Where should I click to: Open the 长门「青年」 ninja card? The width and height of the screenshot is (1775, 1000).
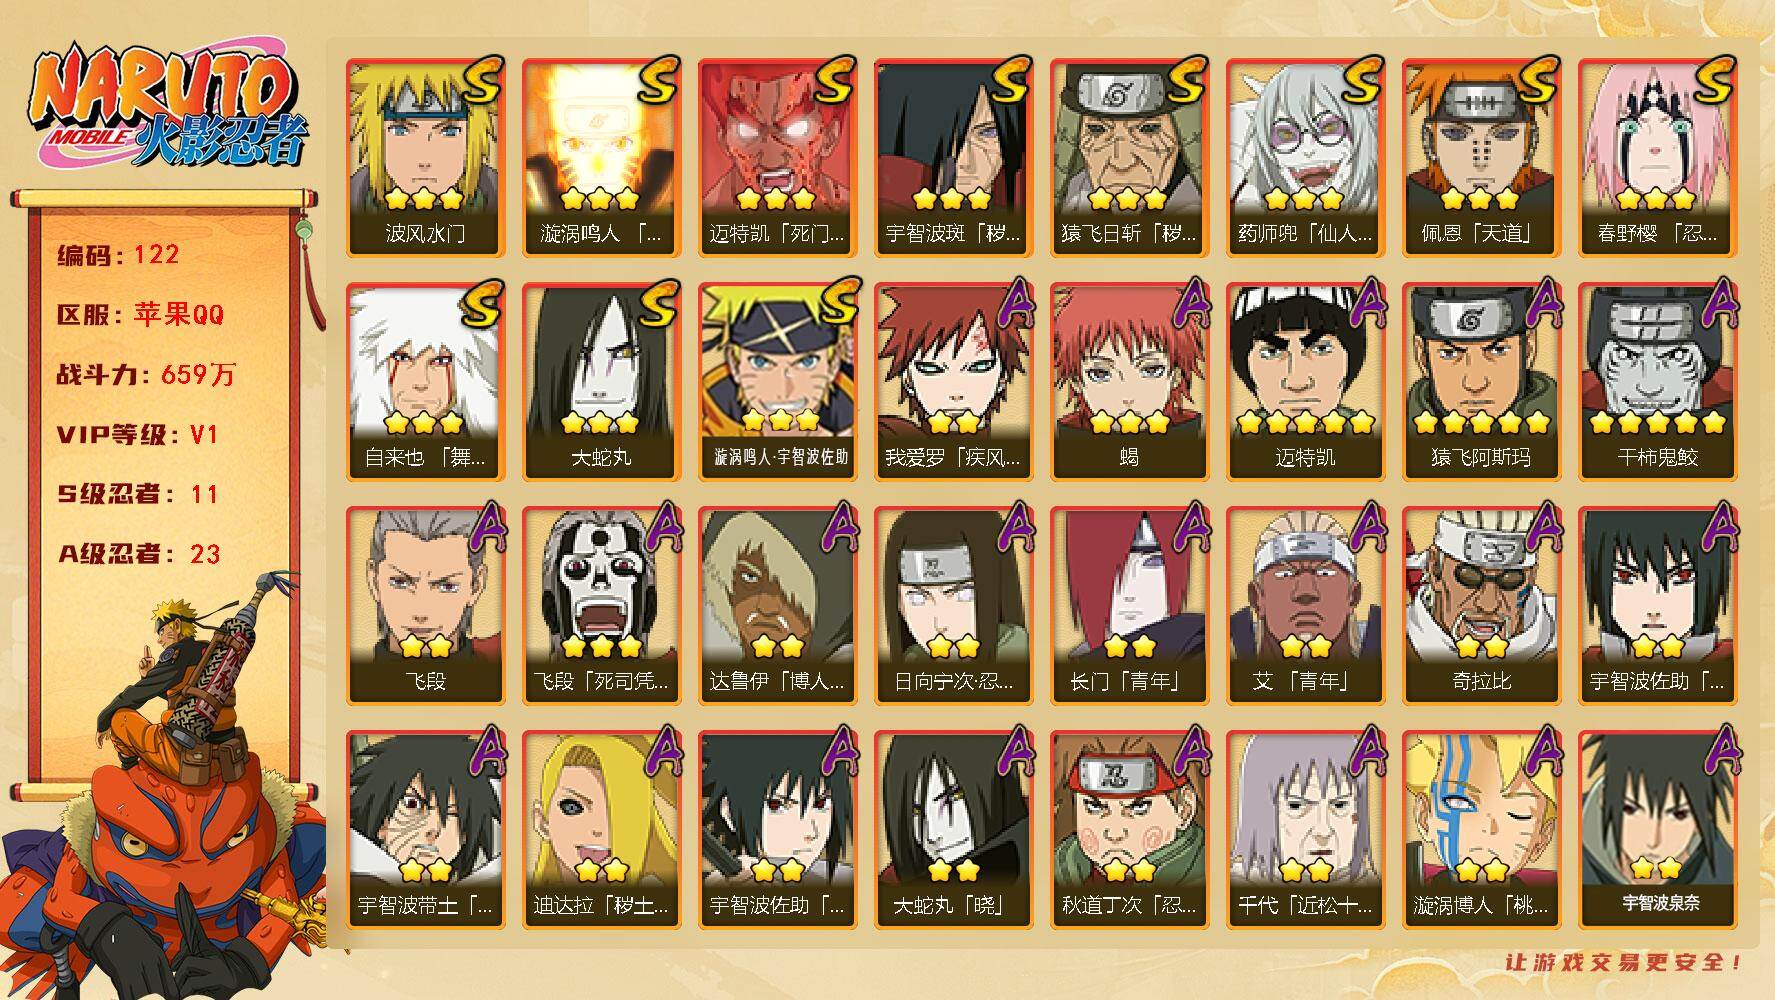[x=1130, y=606]
